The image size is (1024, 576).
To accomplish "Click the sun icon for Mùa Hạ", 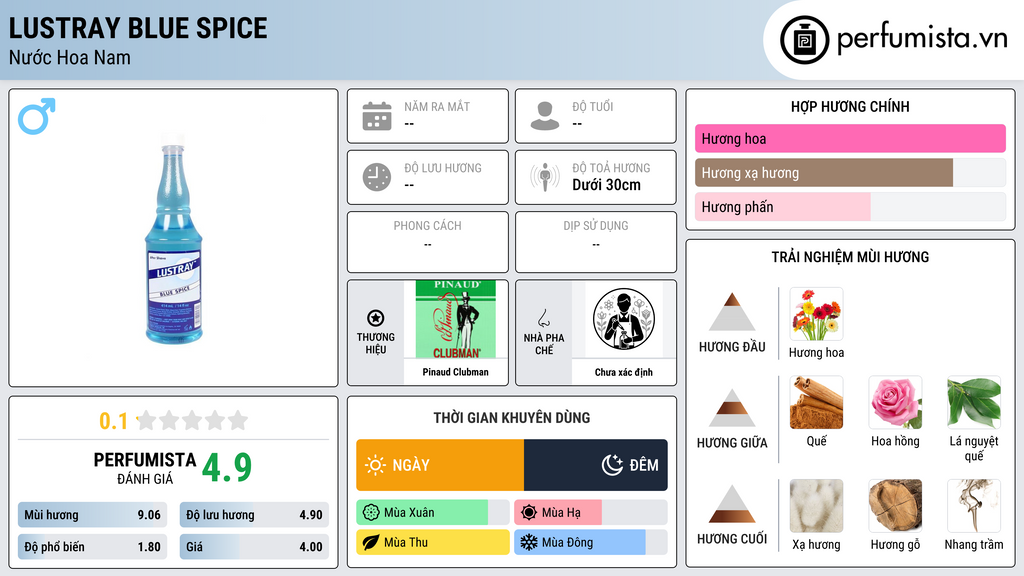I will pyautogui.click(x=529, y=512).
